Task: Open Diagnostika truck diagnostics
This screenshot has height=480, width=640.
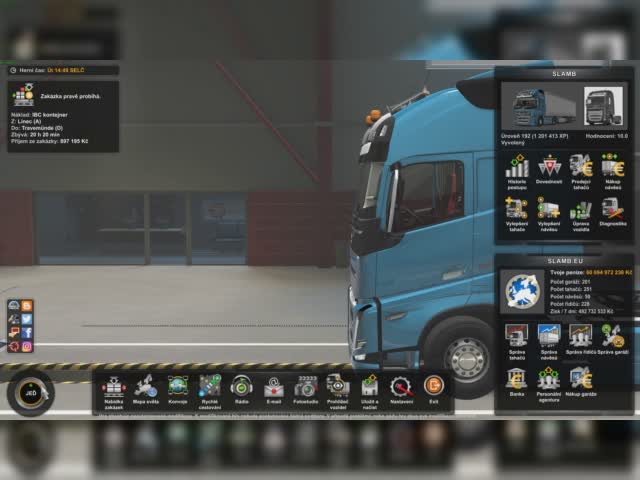Action: [613, 212]
